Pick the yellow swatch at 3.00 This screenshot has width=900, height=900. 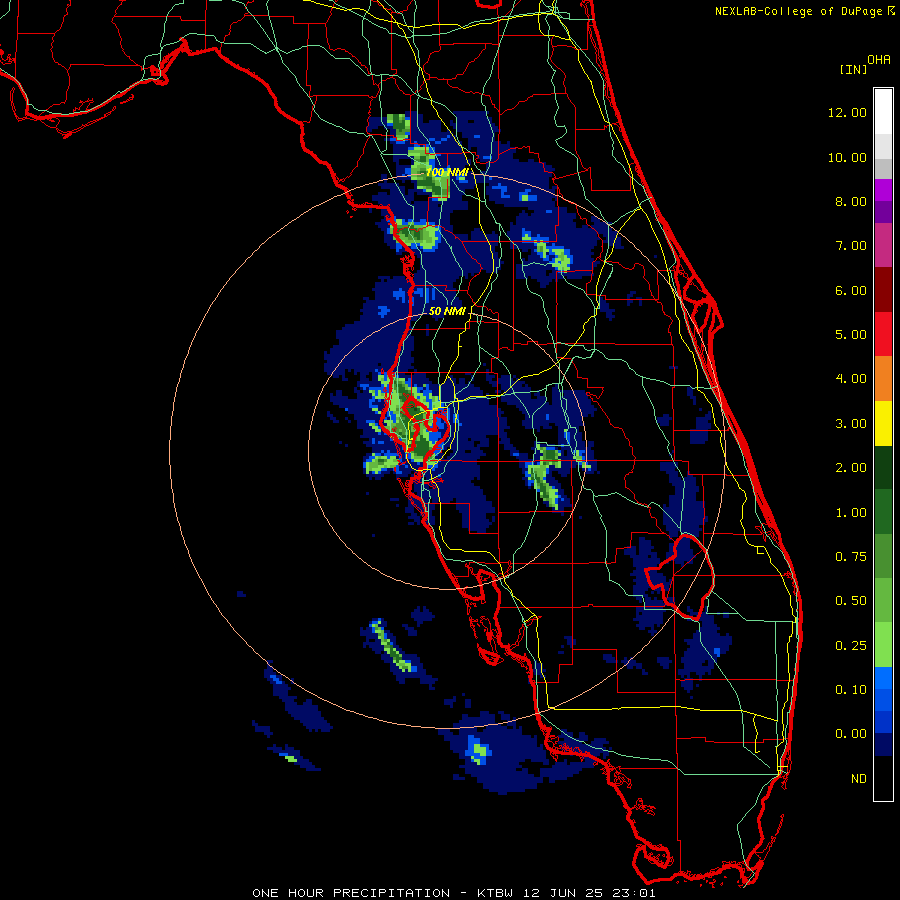click(x=883, y=423)
